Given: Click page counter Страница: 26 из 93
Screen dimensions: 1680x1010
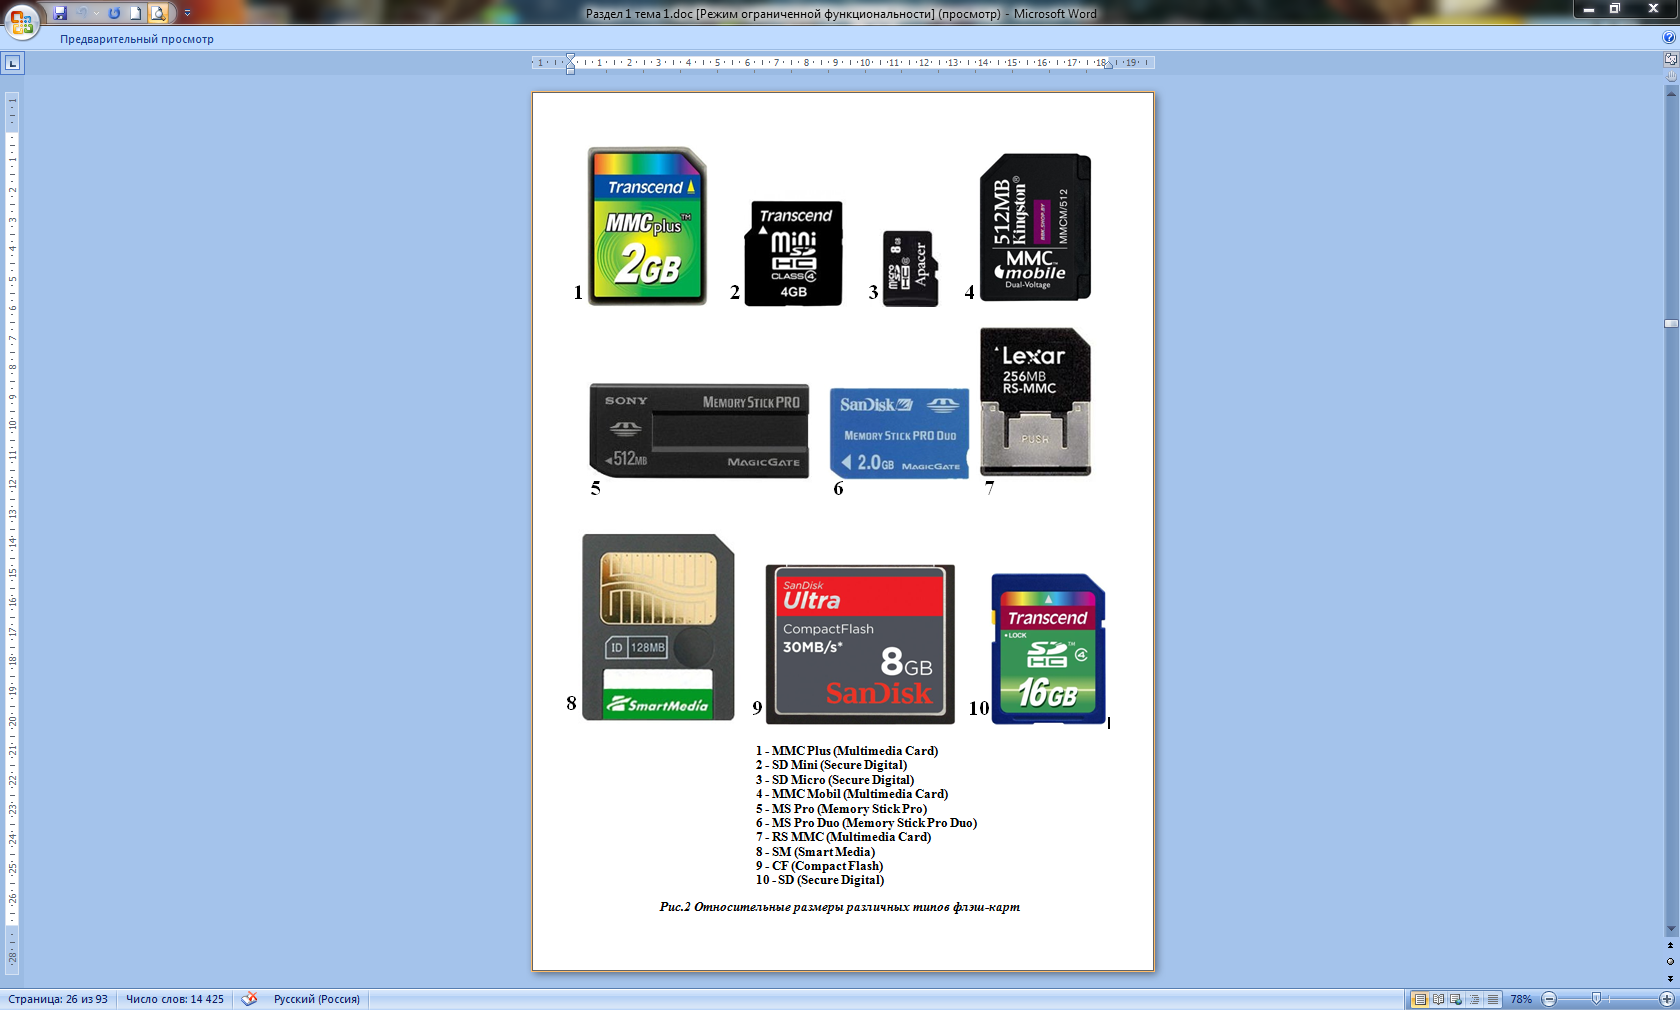Looking at the screenshot, I should click(58, 999).
